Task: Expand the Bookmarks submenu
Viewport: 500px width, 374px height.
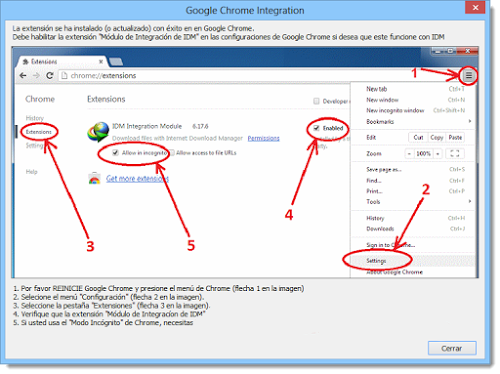Action: click(413, 121)
